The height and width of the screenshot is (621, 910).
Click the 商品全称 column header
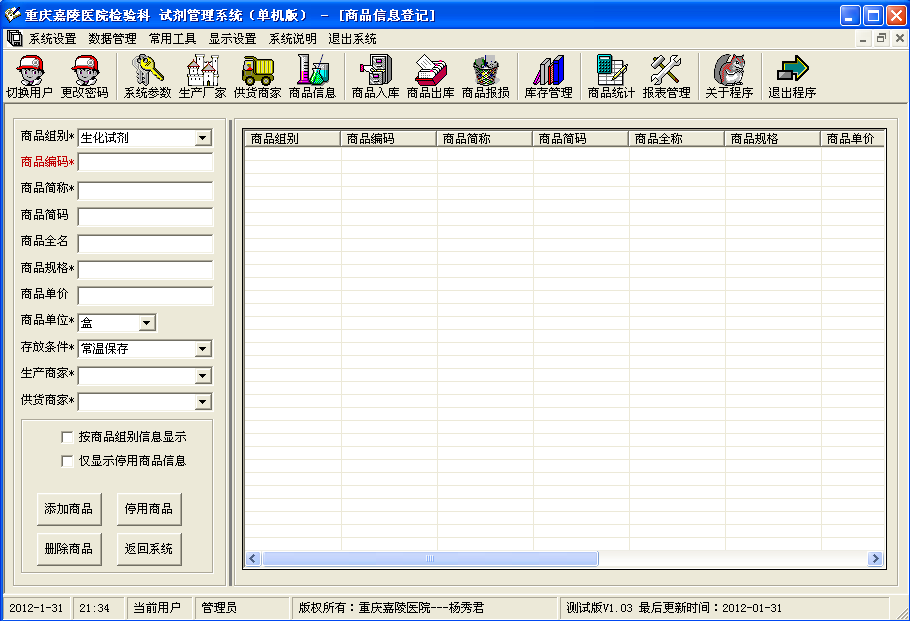pyautogui.click(x=677, y=139)
